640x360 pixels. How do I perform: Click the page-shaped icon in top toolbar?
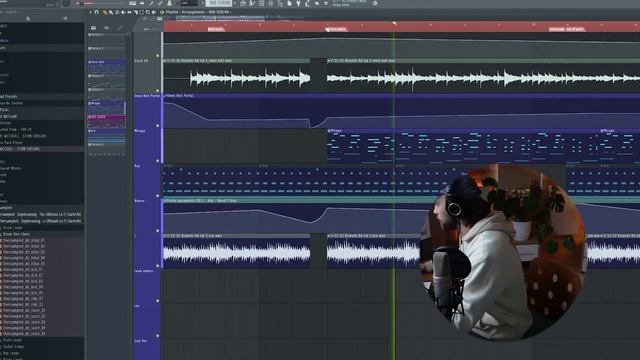click(289, 3)
